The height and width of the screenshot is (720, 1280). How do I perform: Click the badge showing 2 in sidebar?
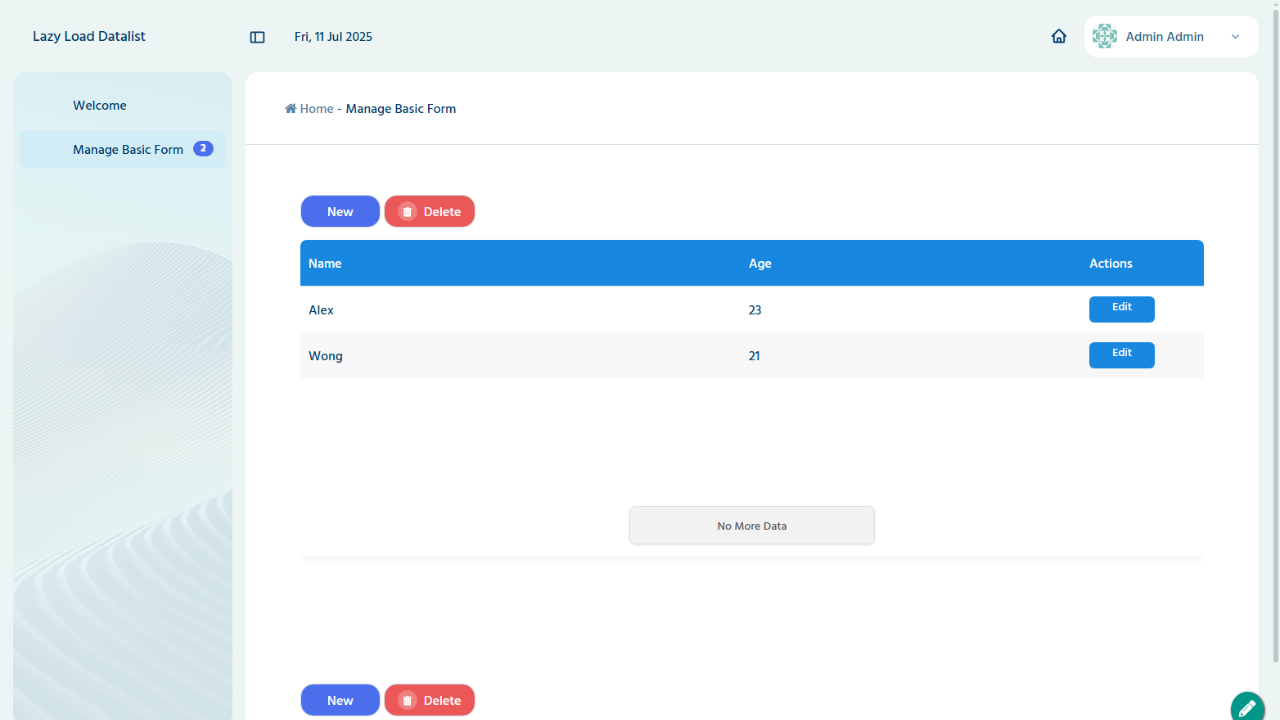point(203,149)
